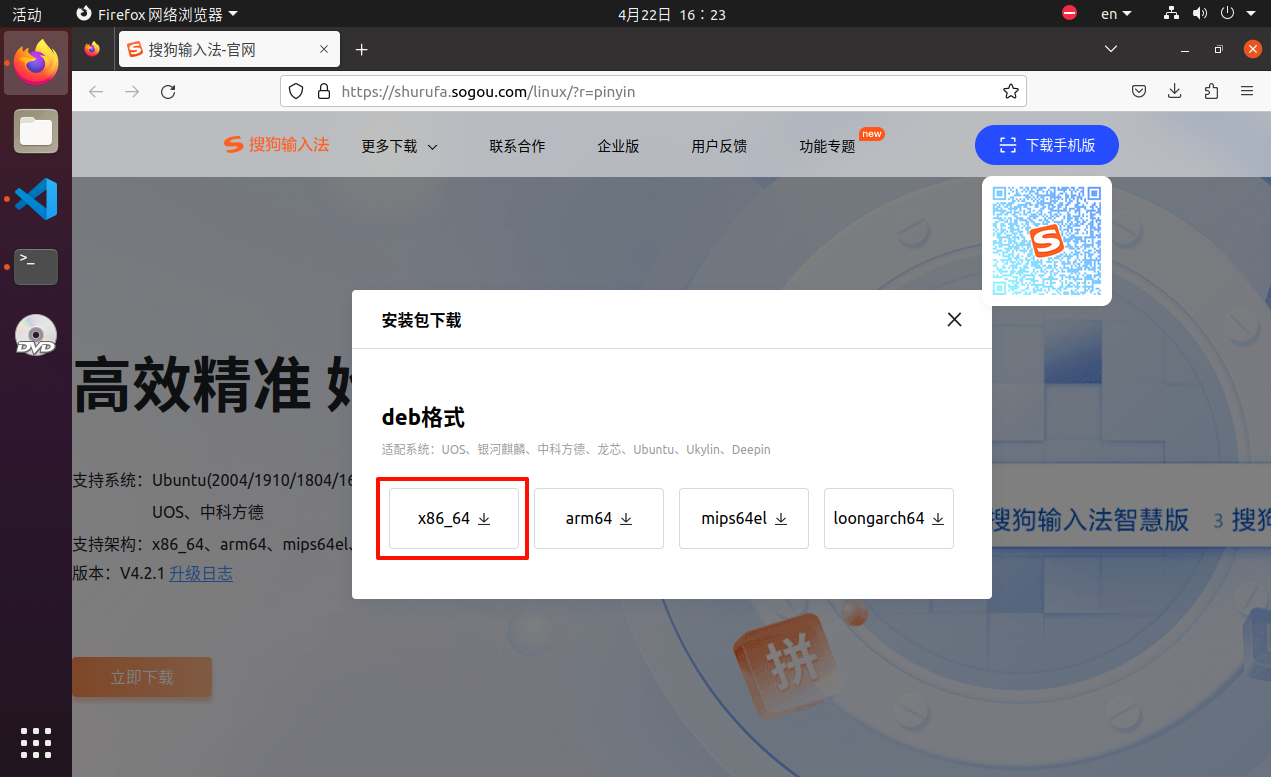Open Firefox网络浏览器 app menu in top bar
Image resolution: width=1271 pixels, height=777 pixels.
(157, 14)
